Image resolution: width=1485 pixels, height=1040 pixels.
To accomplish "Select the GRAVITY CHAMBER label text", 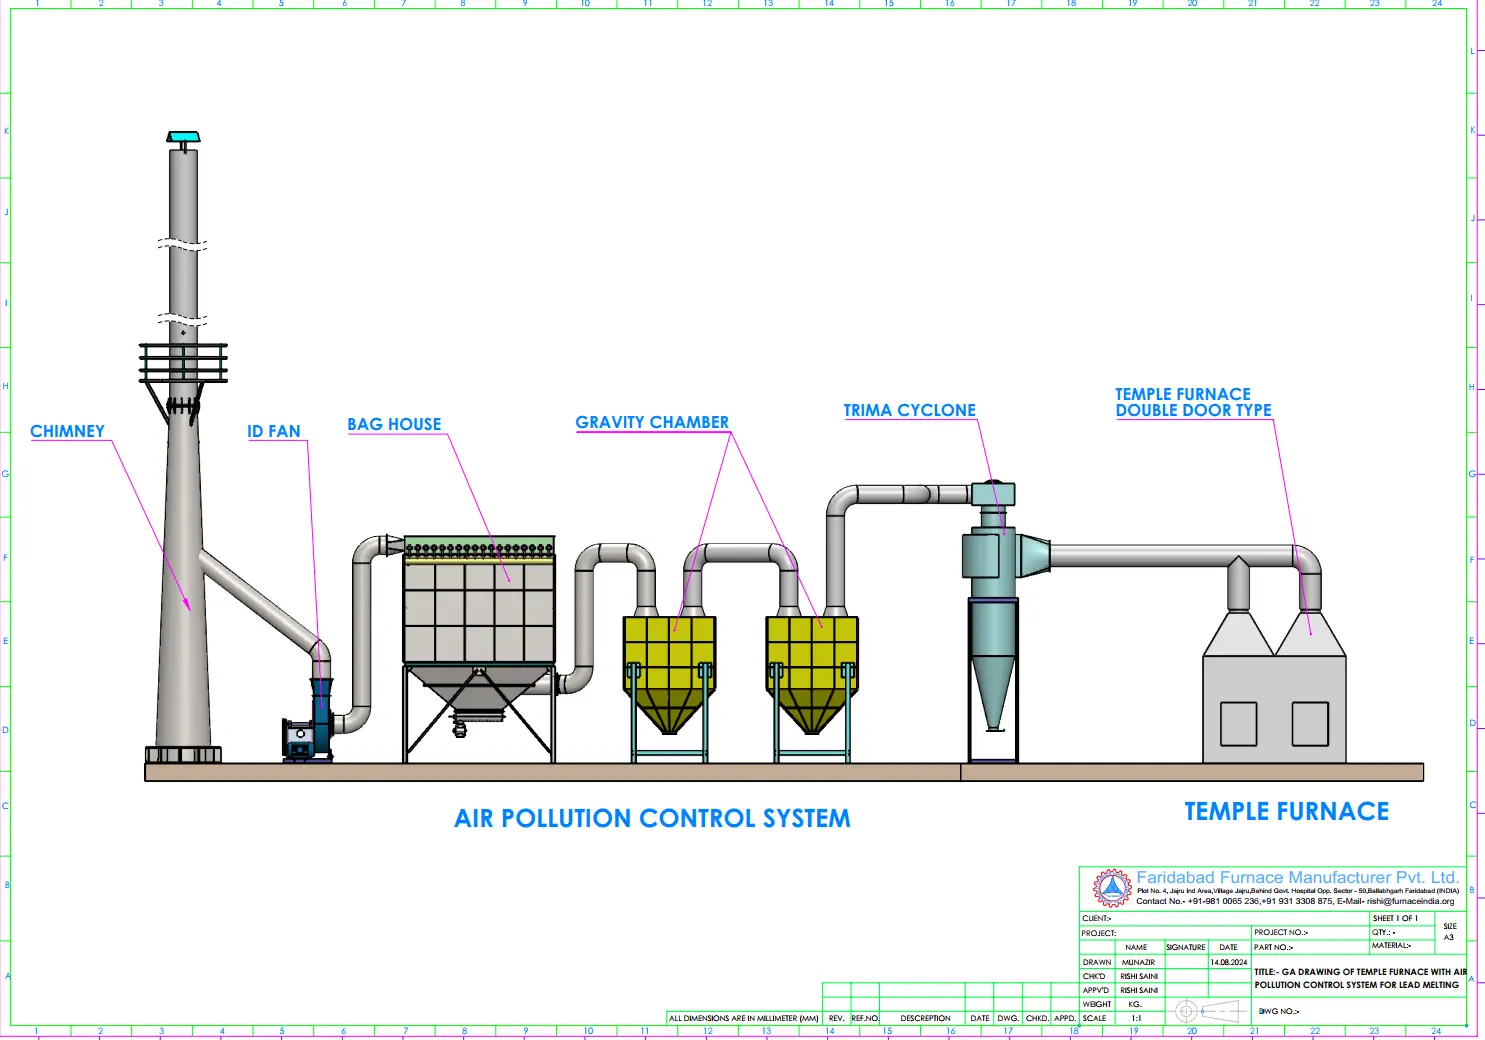I will coord(652,422).
